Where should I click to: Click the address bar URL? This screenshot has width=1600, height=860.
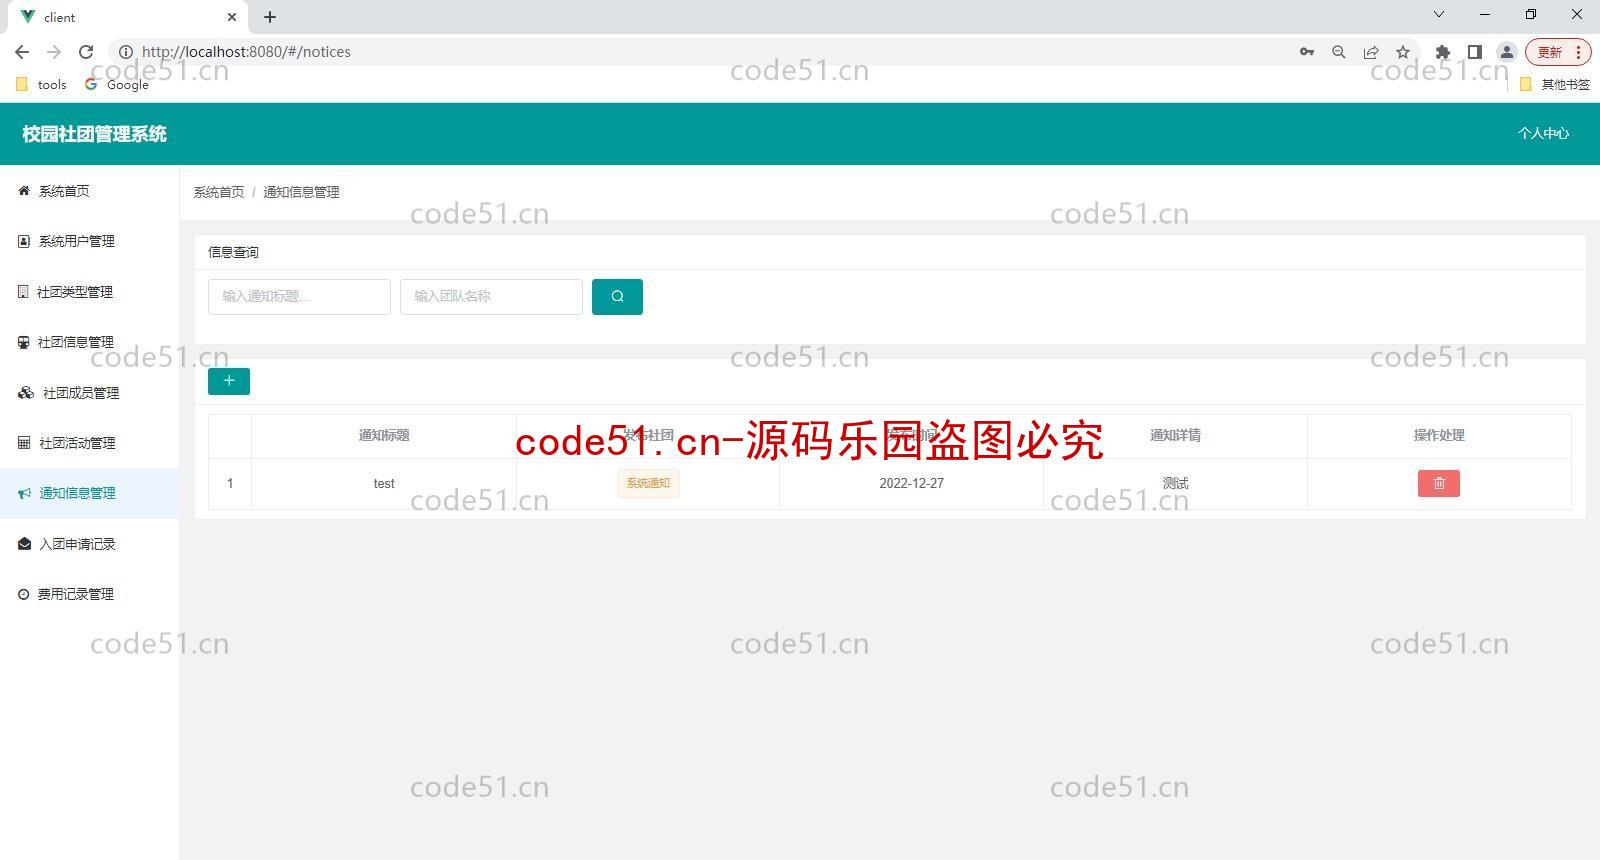click(246, 52)
